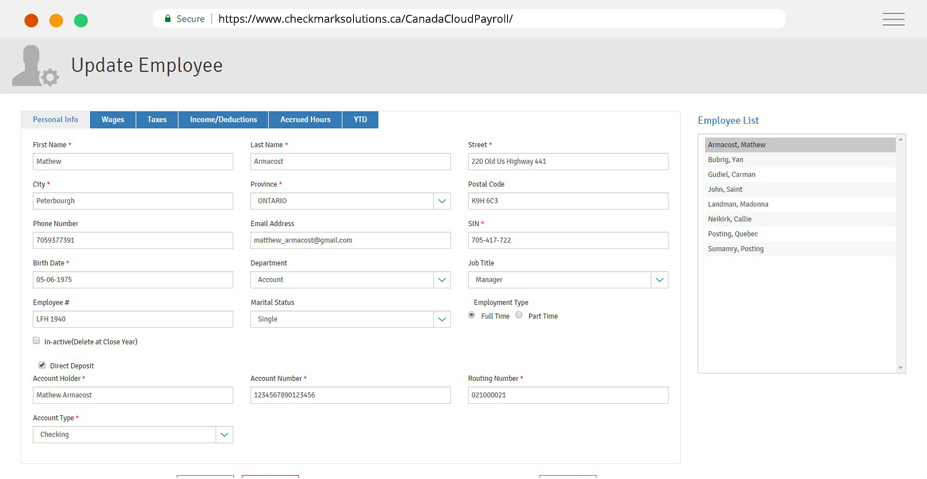Expand the Account Type dropdown
Image resolution: width=927 pixels, height=479 pixels.
click(x=224, y=435)
